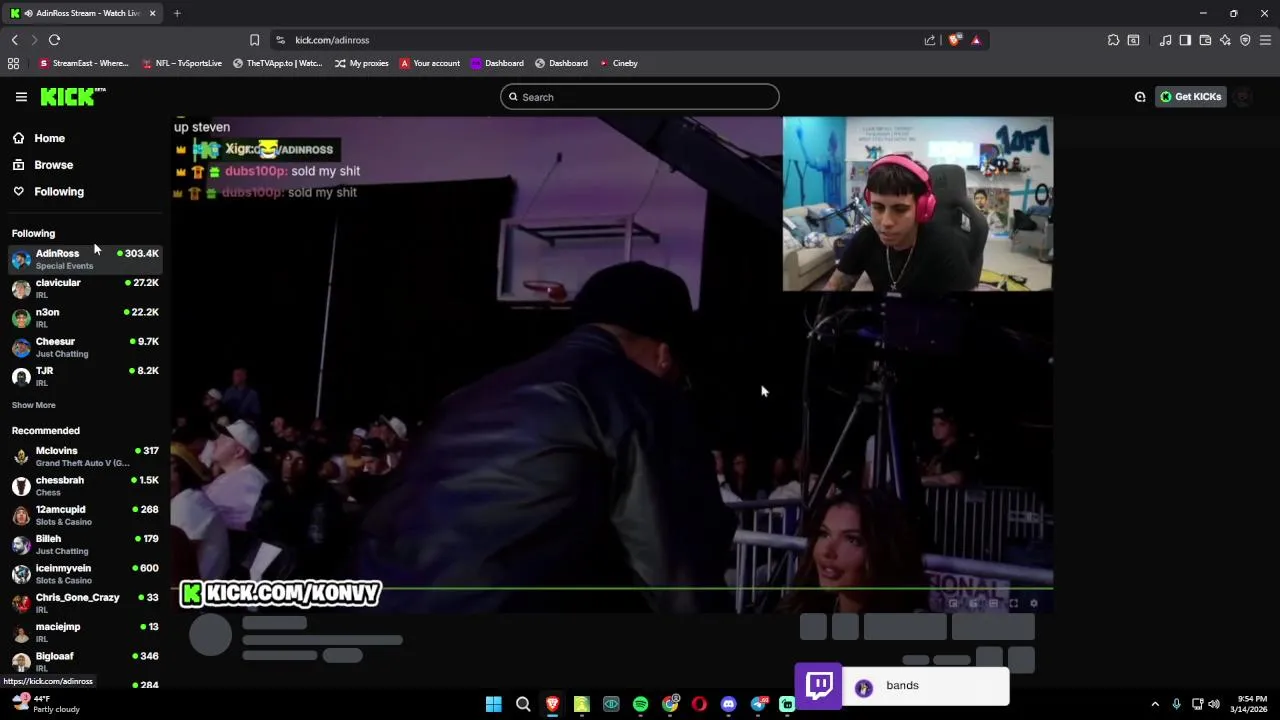Image resolution: width=1280 pixels, height=720 pixels.
Task: Open the taskbar volume control
Action: (x=1214, y=704)
